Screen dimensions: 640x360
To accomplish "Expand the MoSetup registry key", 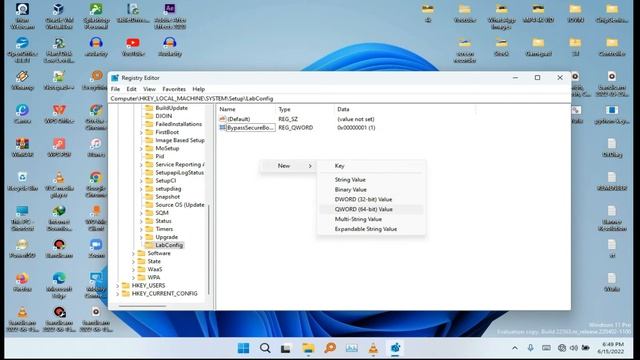I will point(141,149).
